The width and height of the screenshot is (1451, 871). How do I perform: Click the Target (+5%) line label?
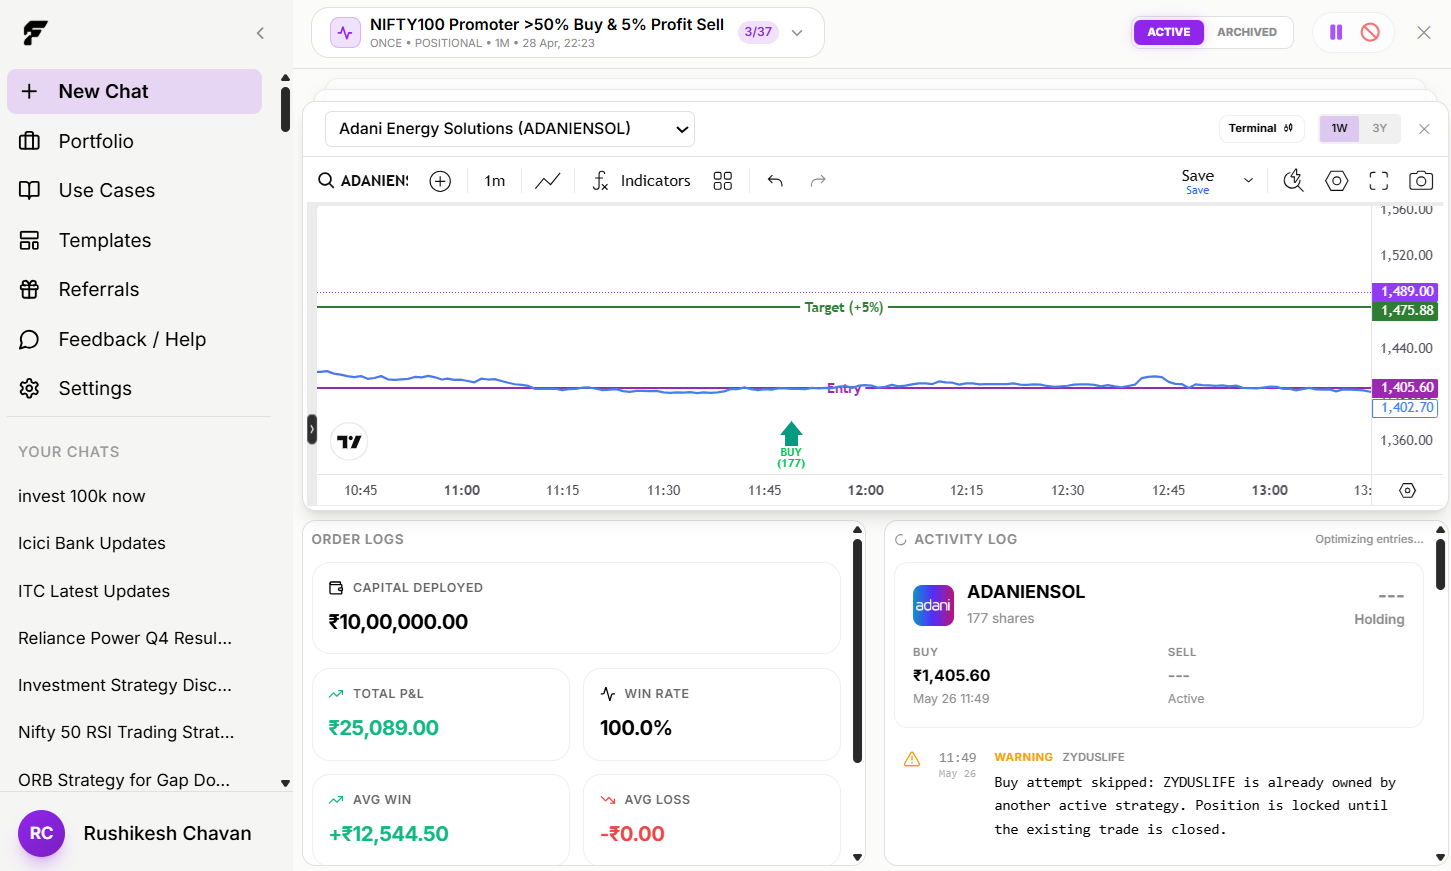844,308
